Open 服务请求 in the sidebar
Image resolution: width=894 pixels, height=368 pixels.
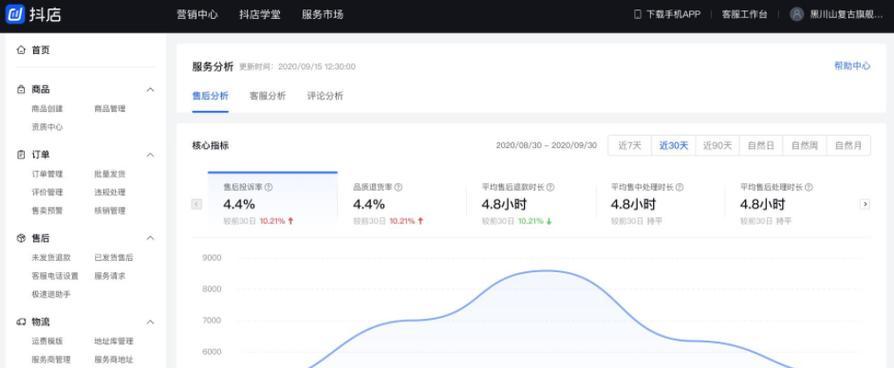pos(109,276)
